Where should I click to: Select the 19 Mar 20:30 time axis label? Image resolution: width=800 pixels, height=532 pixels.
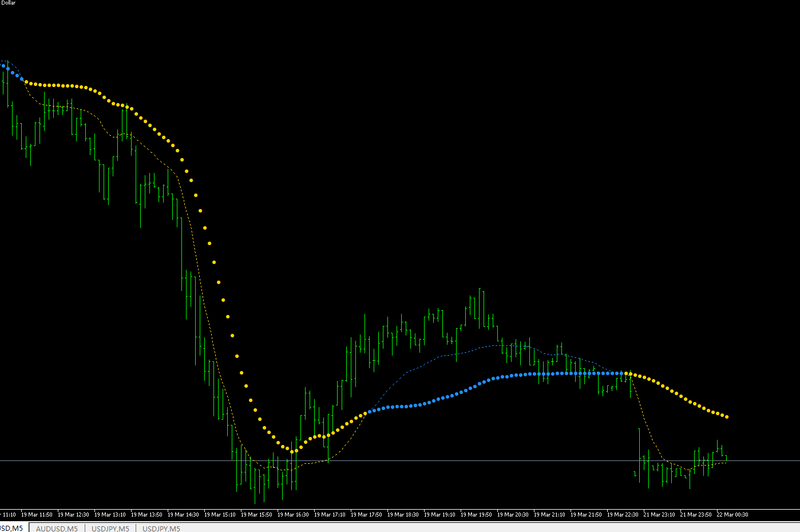(513, 515)
